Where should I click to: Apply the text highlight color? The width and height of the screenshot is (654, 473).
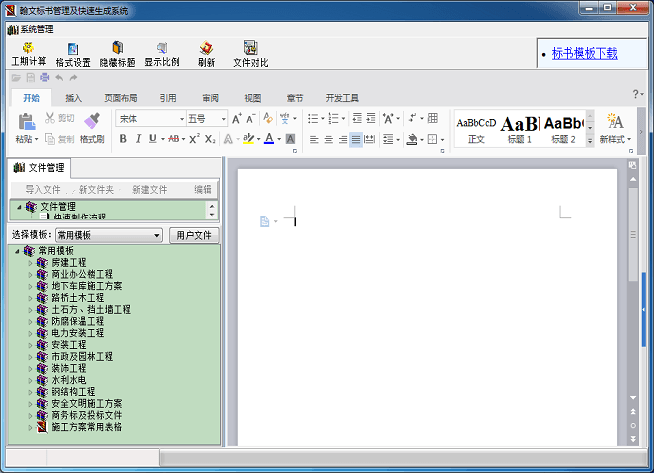click(x=249, y=138)
